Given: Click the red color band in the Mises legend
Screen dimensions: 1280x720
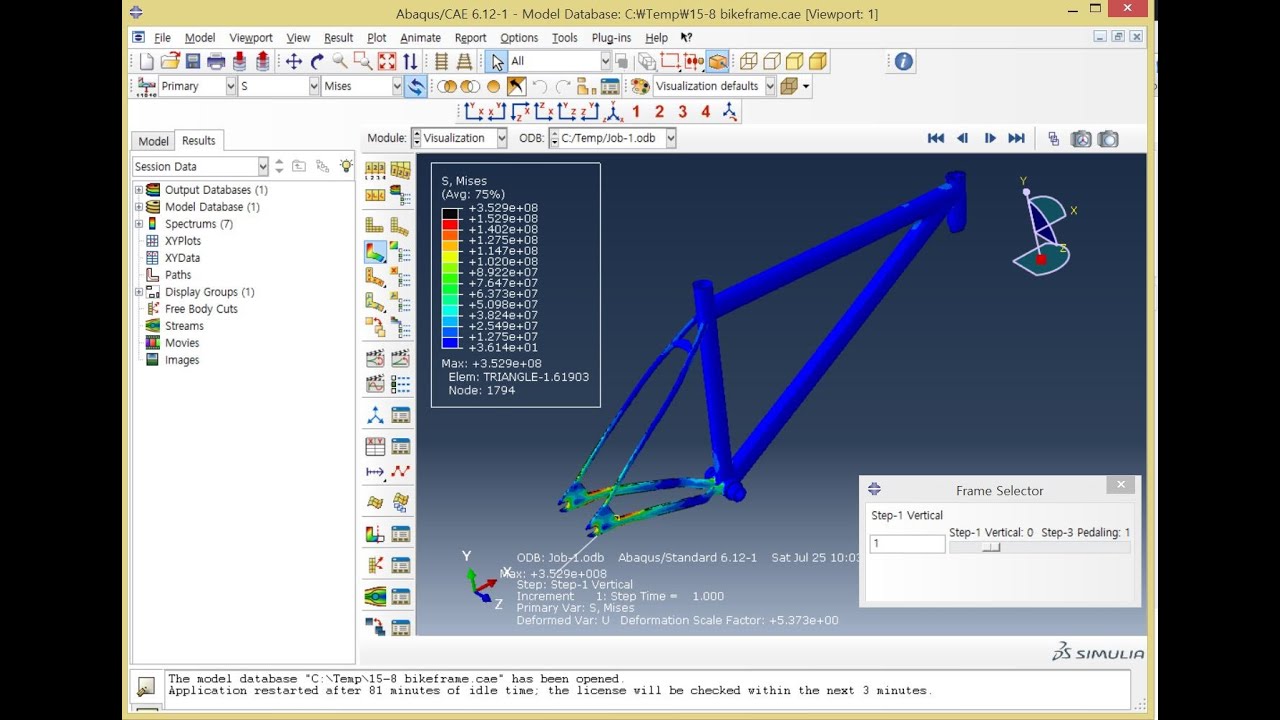Looking at the screenshot, I should pos(450,224).
